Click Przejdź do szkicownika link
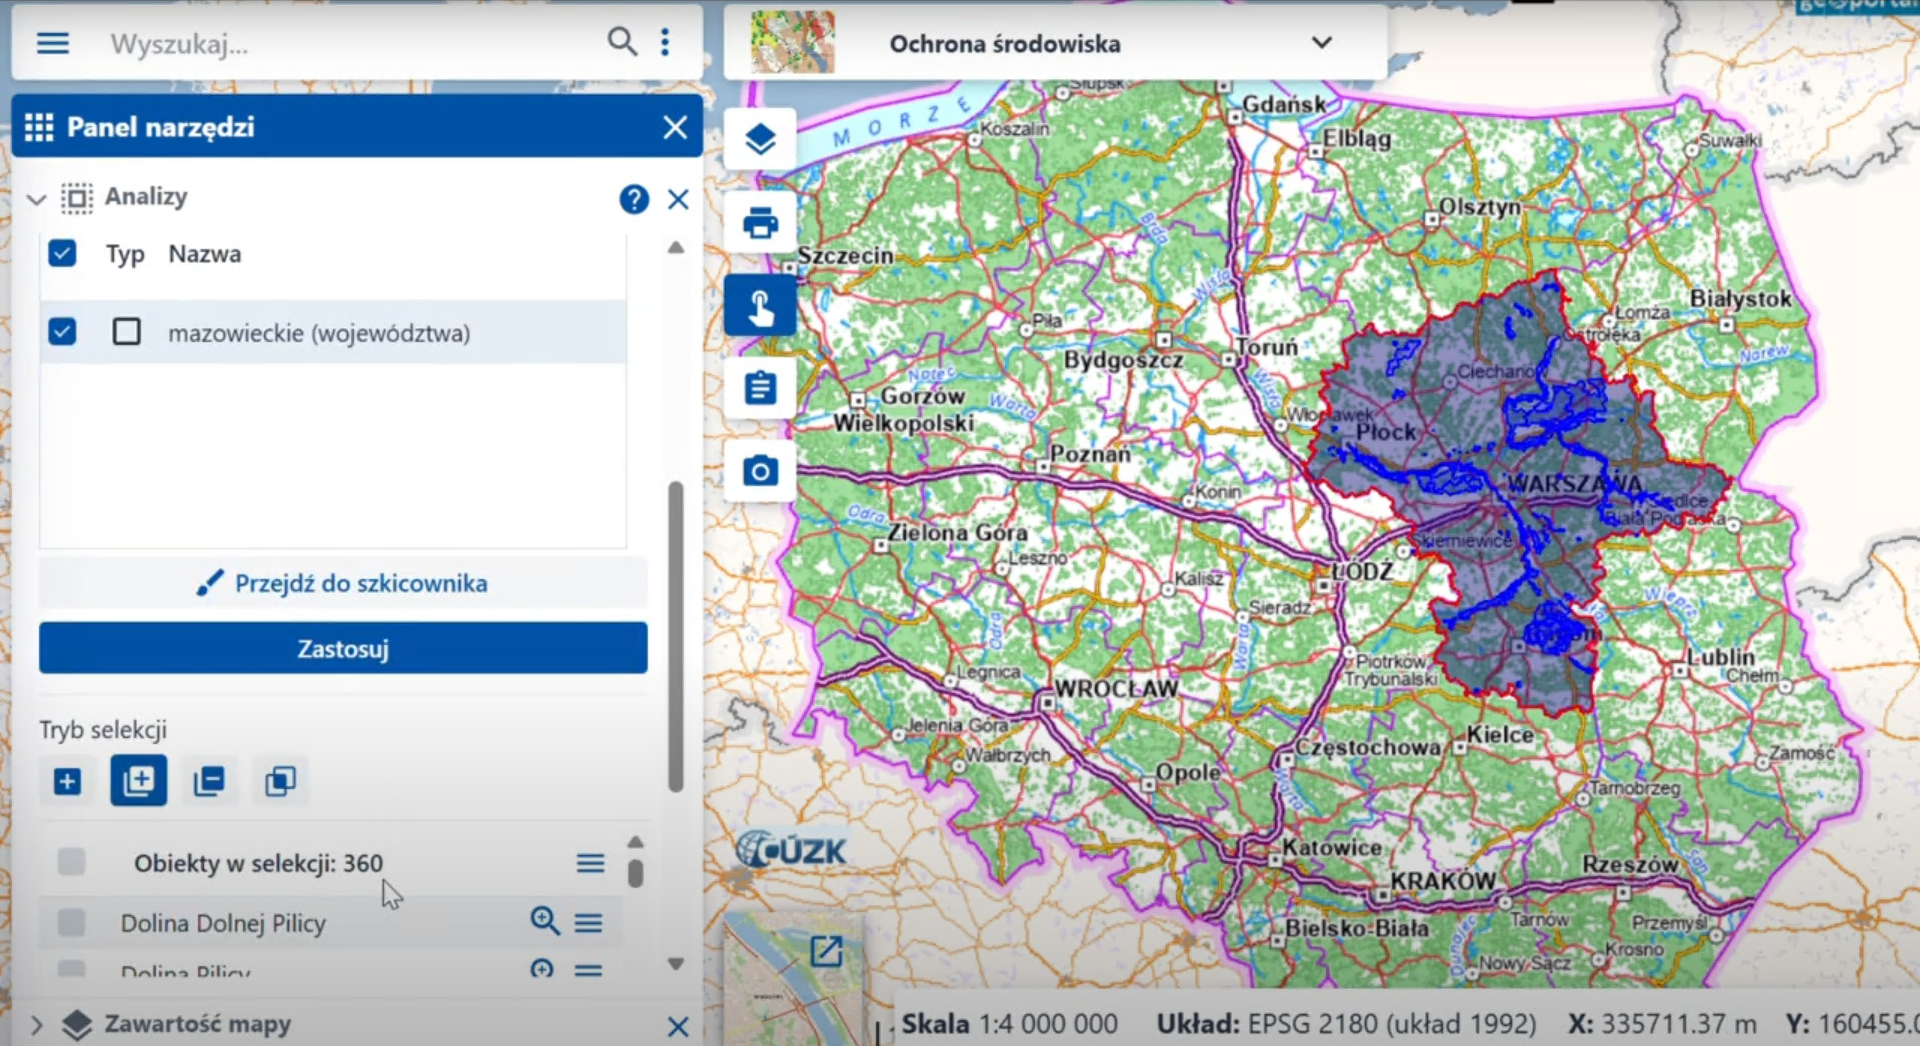Viewport: 1920px width, 1046px height. (x=342, y=583)
